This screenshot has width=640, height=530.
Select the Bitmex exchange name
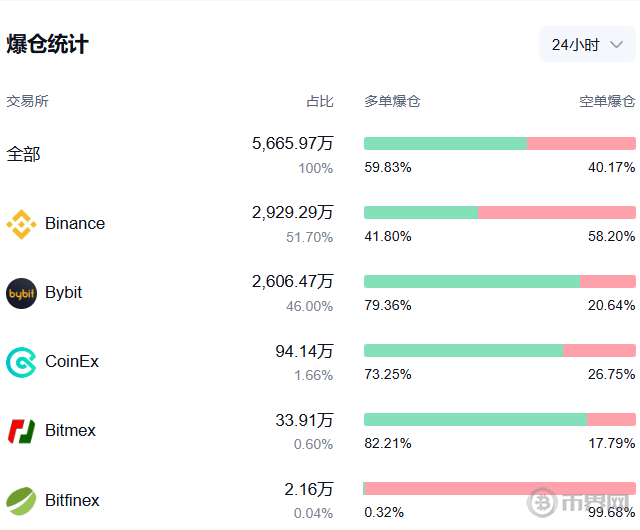pyautogui.click(x=71, y=431)
